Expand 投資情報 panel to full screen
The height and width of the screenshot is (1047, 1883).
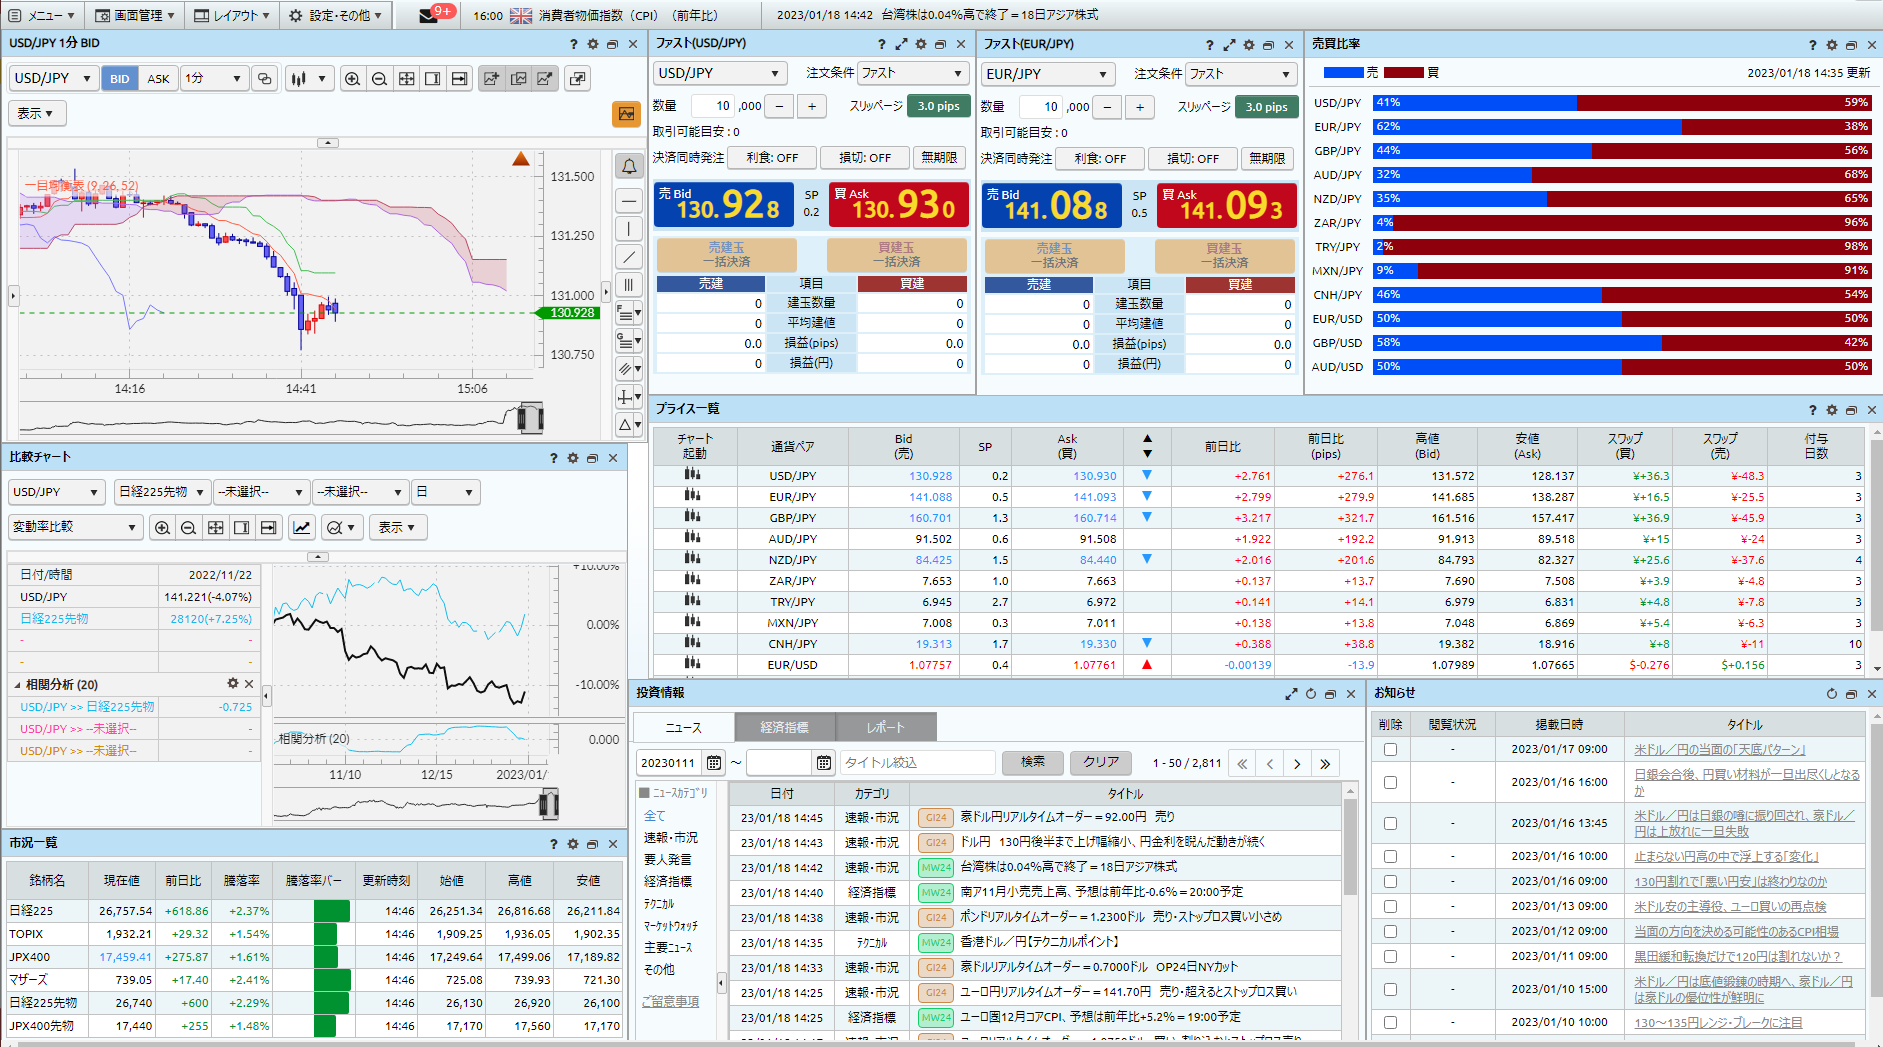1291,693
